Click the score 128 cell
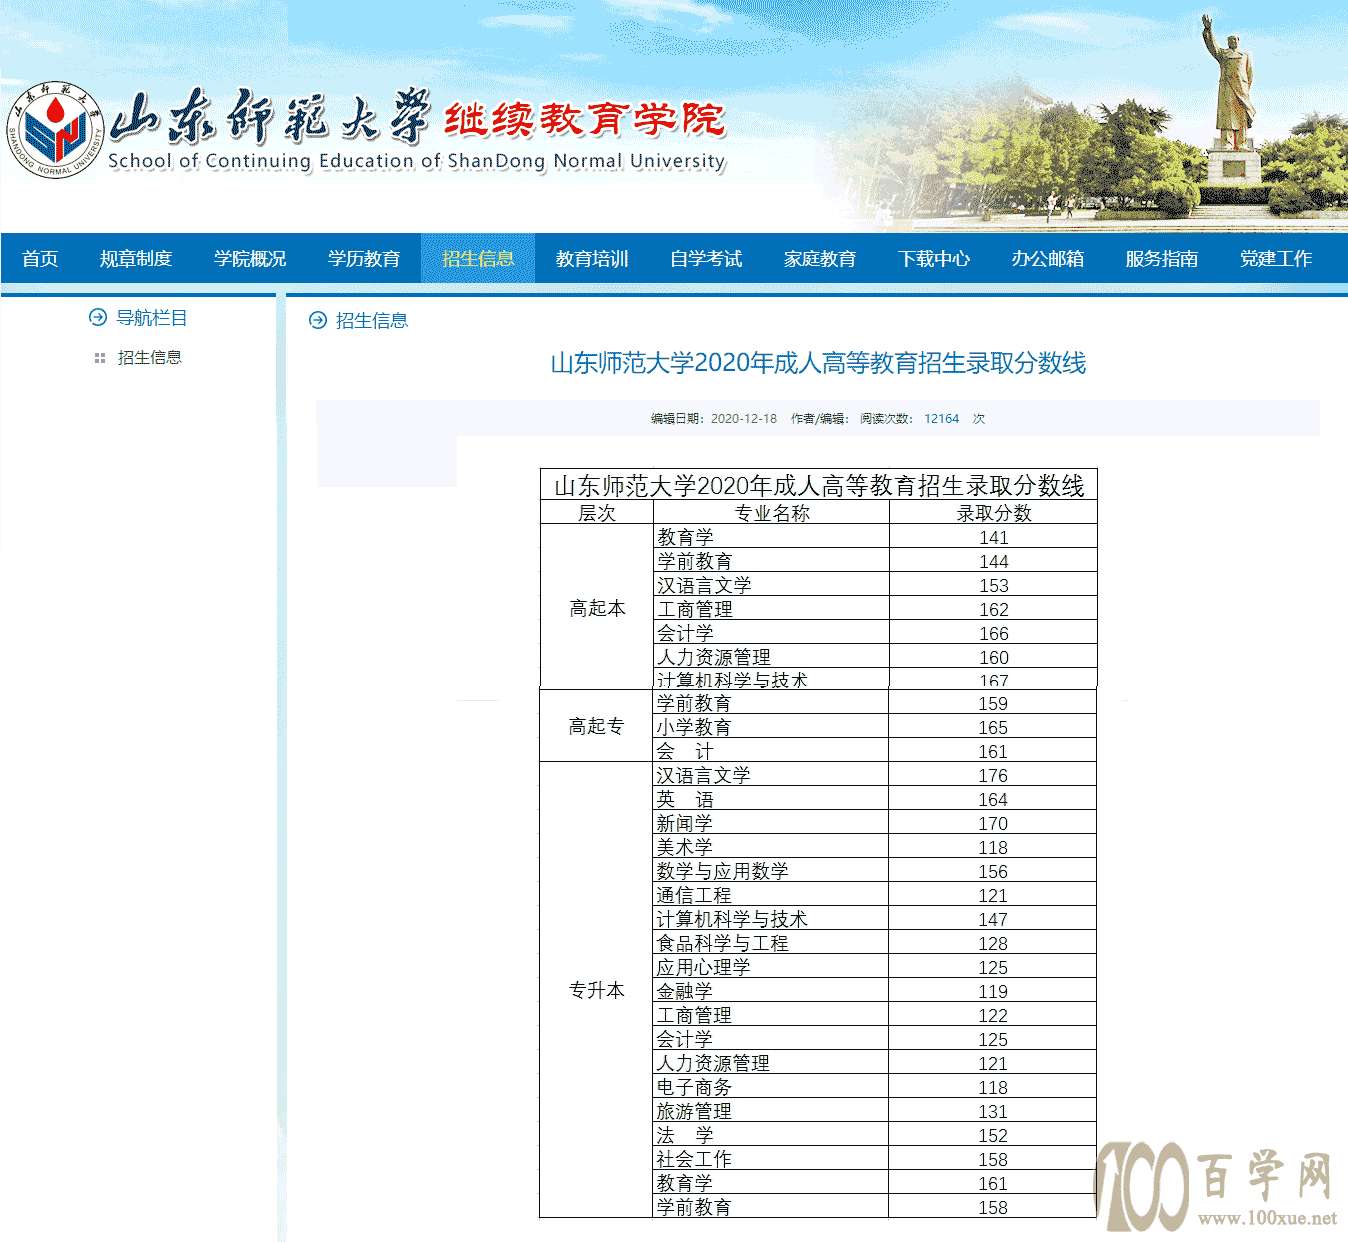Screen dimensions: 1348x1242 coord(993,943)
